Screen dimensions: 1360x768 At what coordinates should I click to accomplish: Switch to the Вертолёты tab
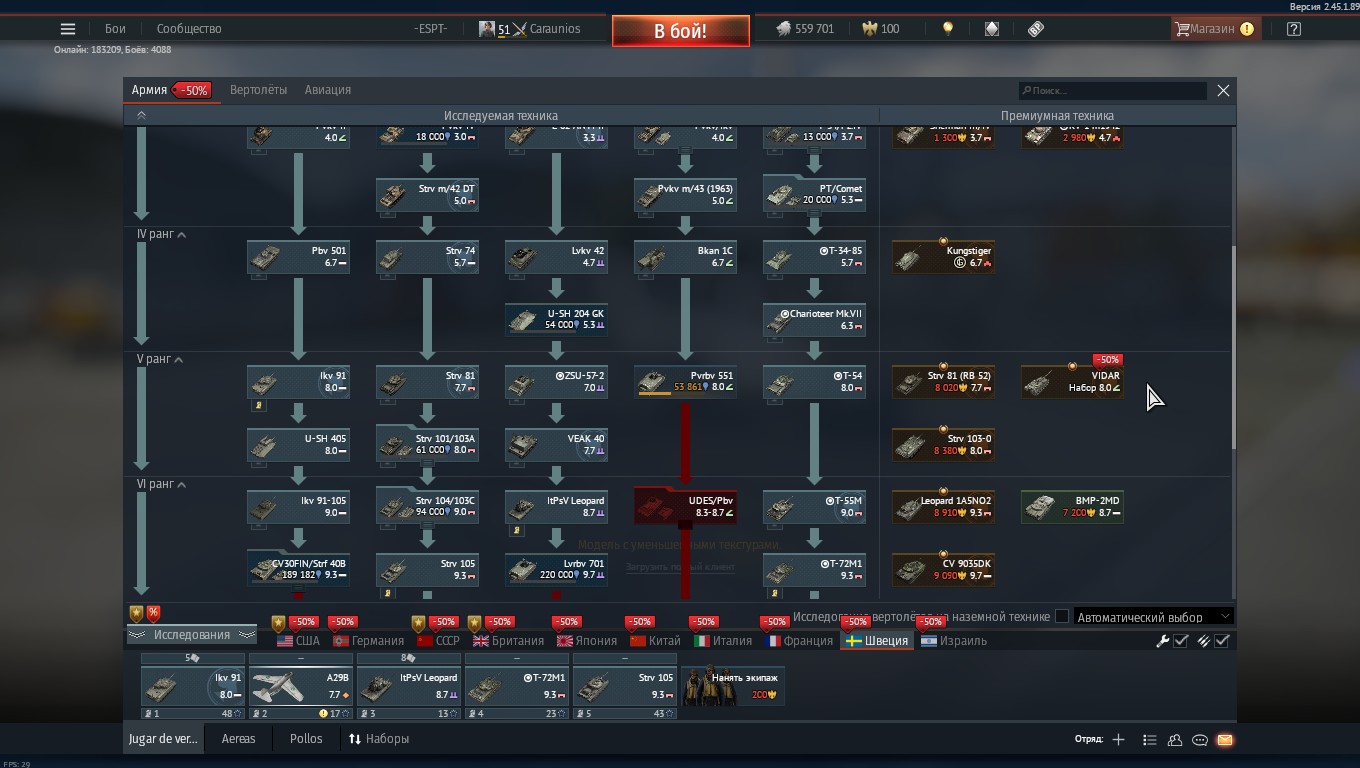coord(258,90)
